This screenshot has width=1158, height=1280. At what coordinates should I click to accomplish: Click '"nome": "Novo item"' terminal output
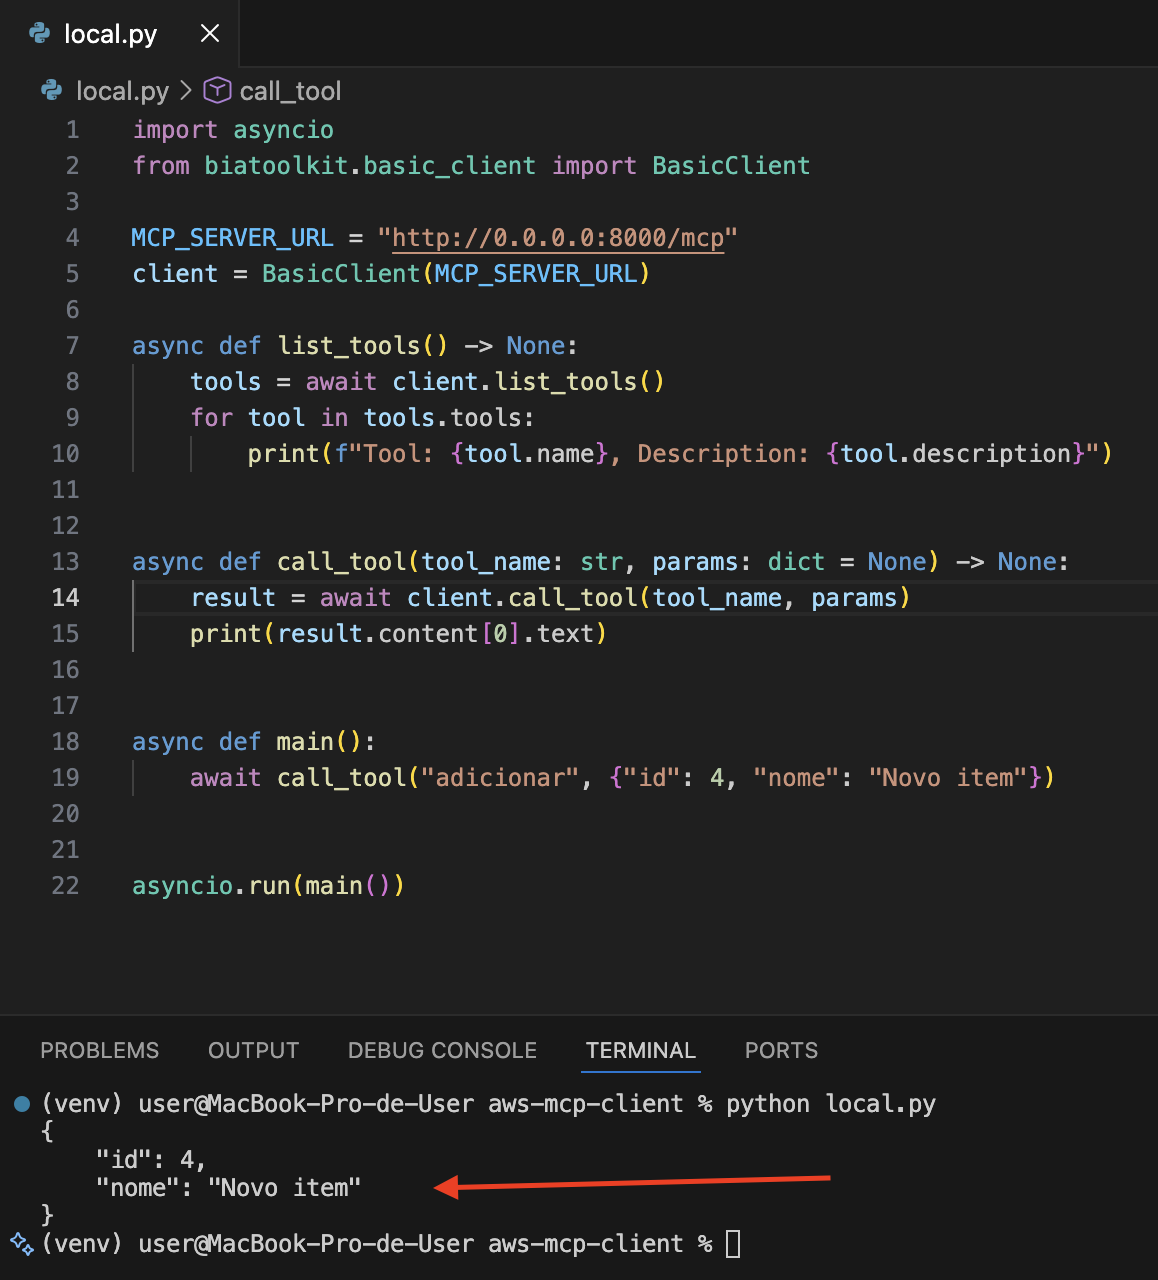click(228, 1188)
